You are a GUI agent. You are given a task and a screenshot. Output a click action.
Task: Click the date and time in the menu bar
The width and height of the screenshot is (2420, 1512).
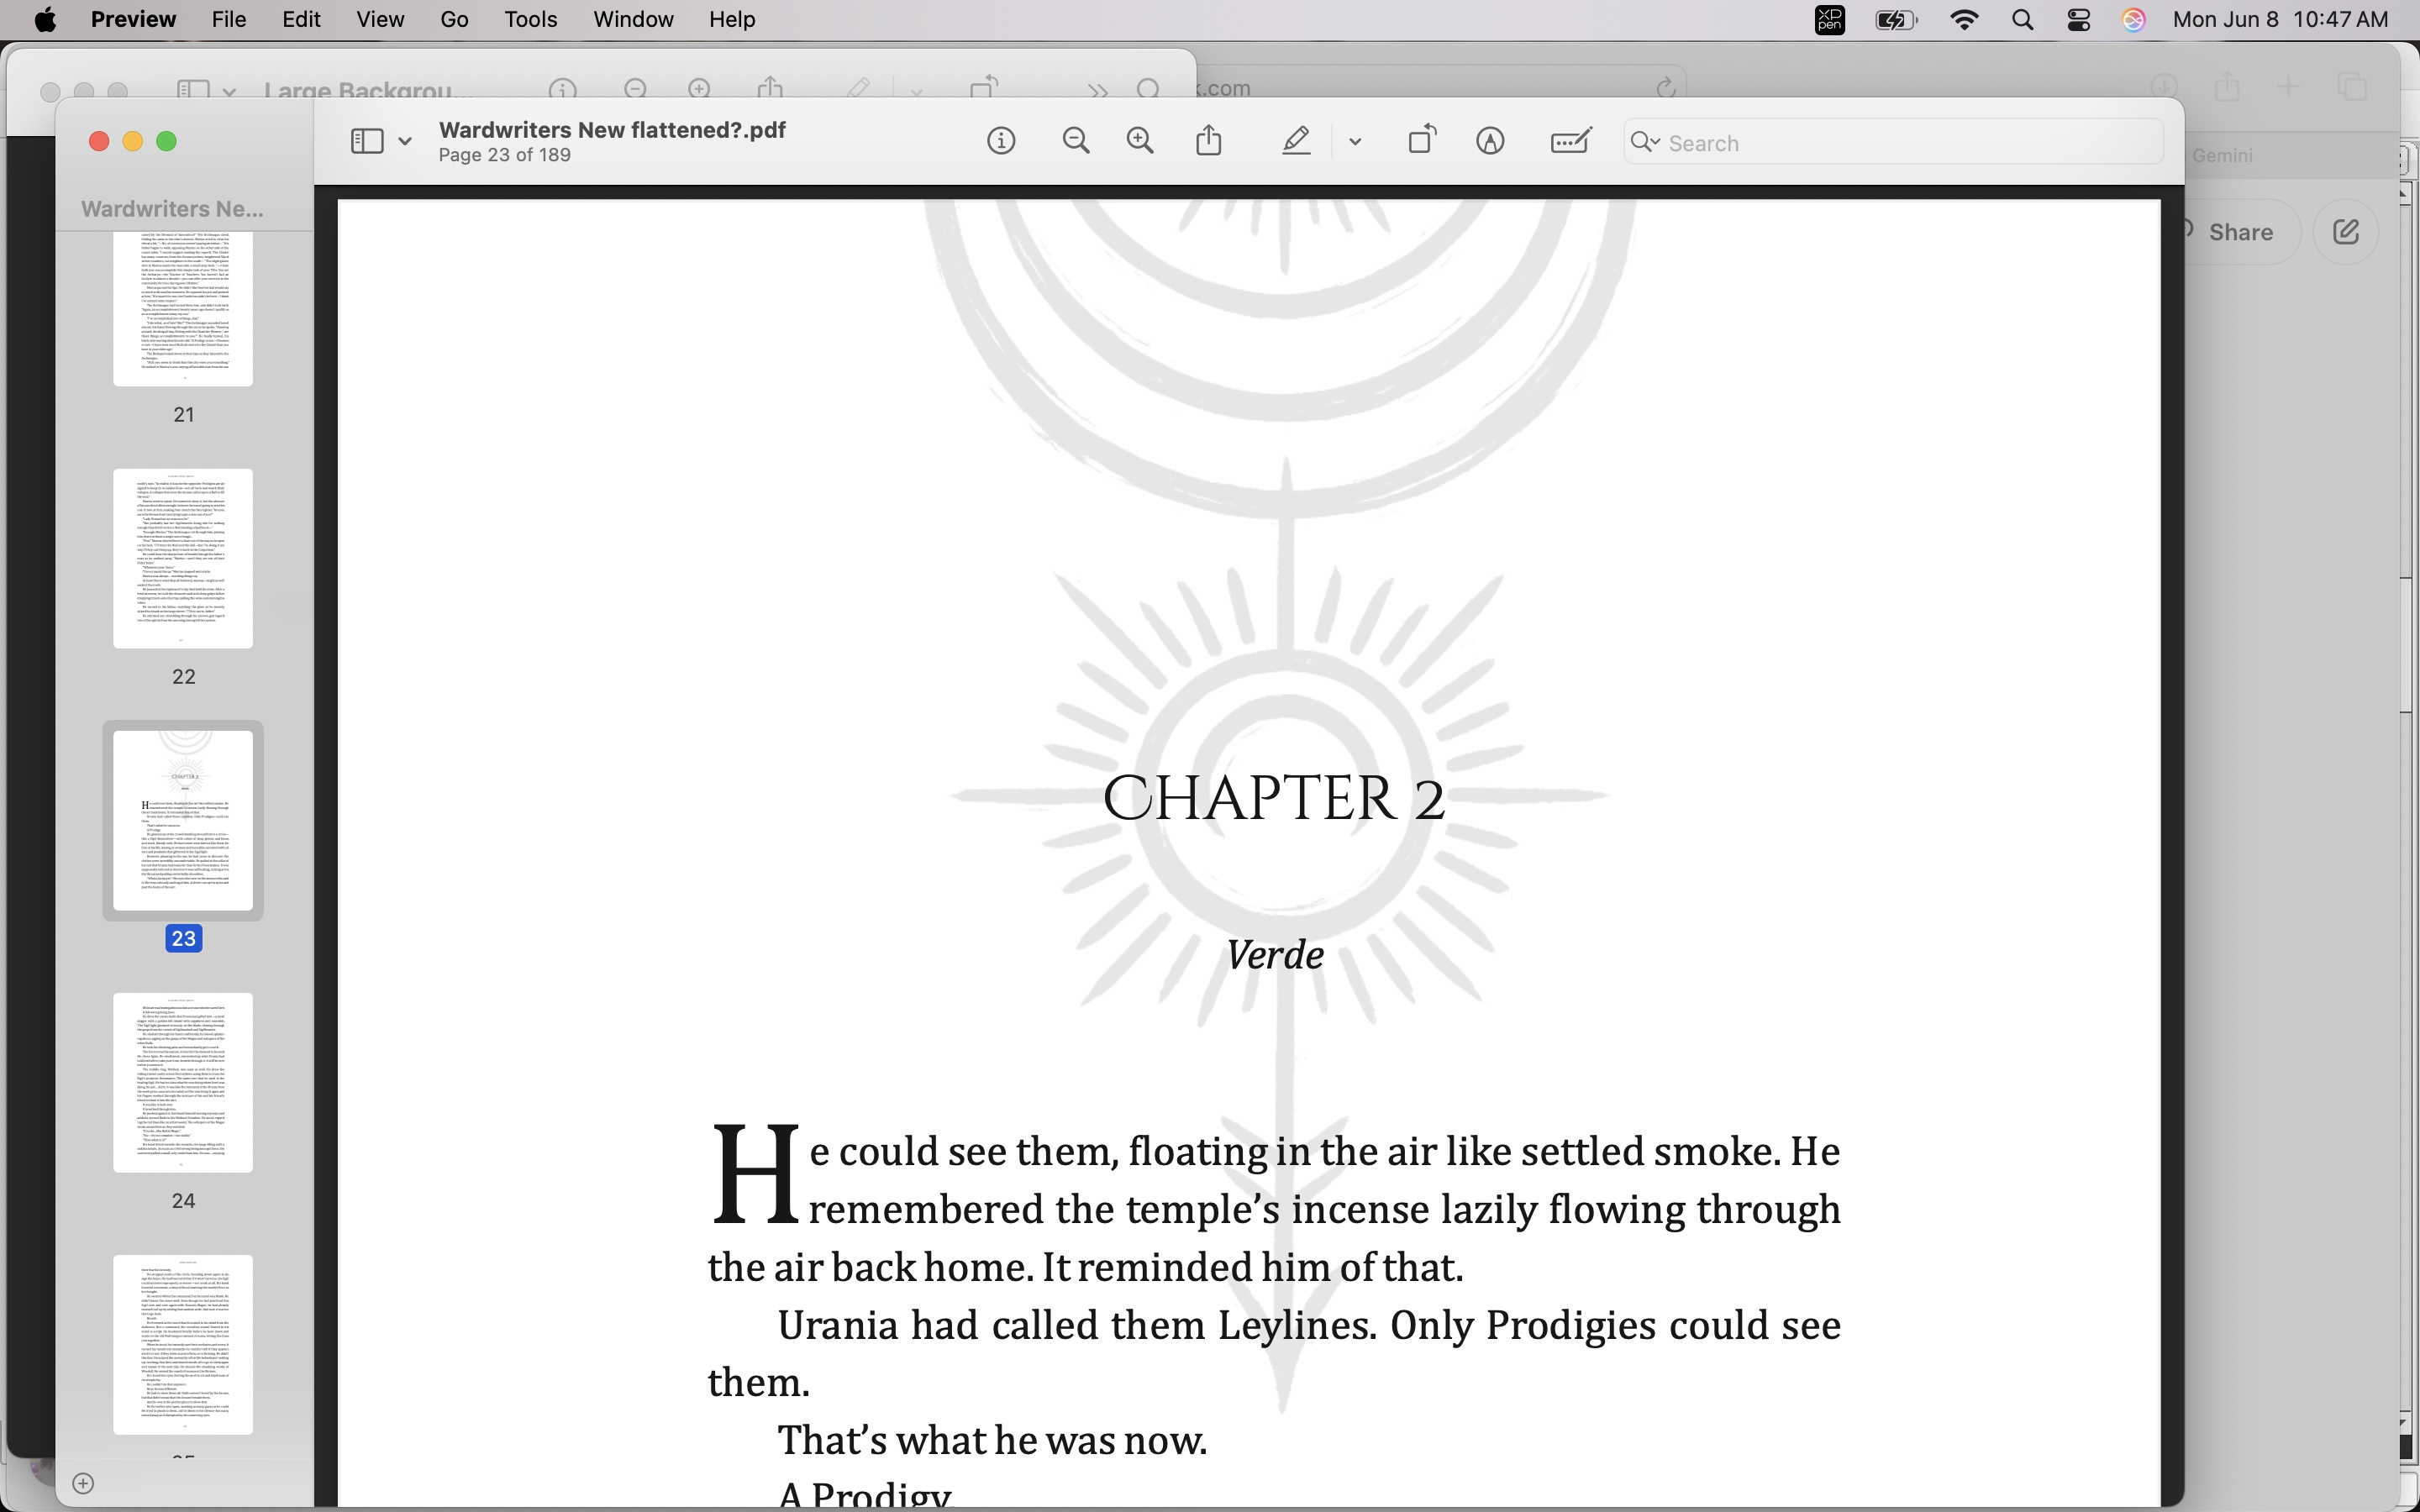click(x=2280, y=20)
